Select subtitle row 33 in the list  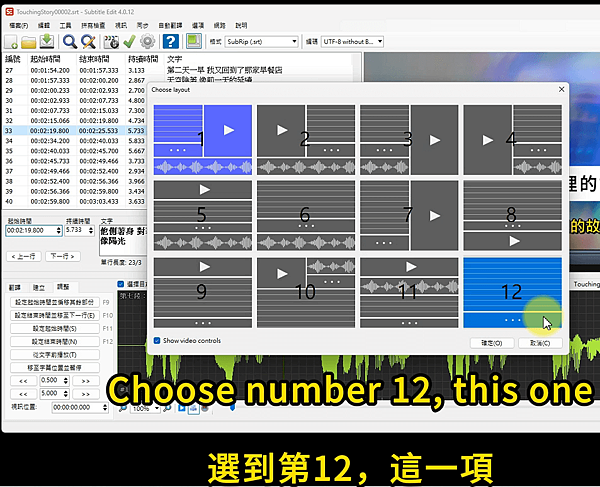pos(75,130)
